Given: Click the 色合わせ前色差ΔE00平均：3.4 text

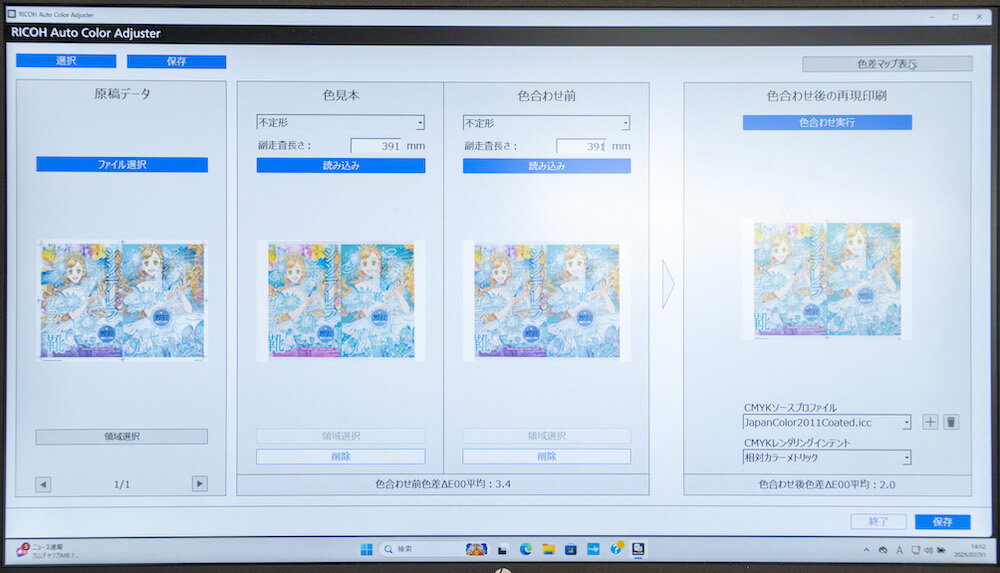Looking at the screenshot, I should 443,484.
